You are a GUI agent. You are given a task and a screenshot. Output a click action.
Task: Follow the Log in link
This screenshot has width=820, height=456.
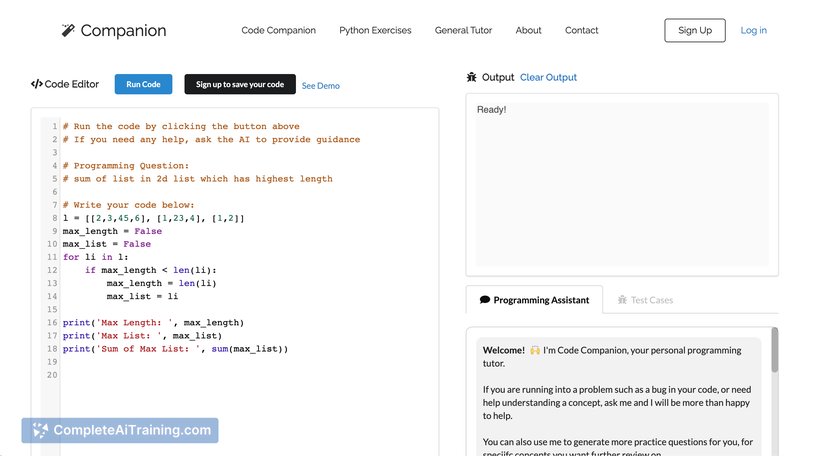tap(754, 30)
